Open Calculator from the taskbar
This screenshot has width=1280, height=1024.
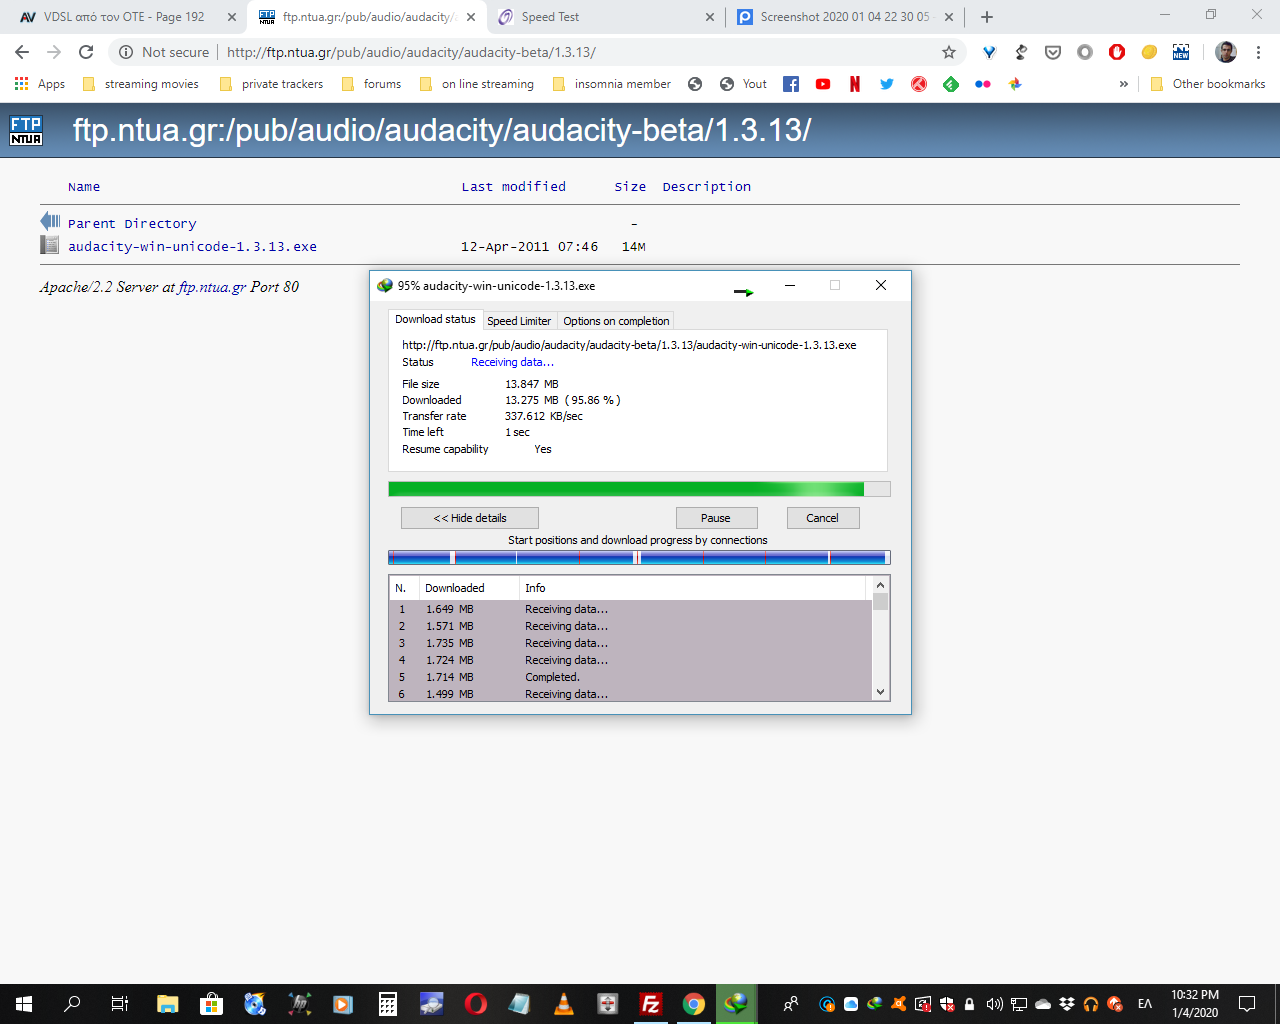pyautogui.click(x=388, y=1004)
